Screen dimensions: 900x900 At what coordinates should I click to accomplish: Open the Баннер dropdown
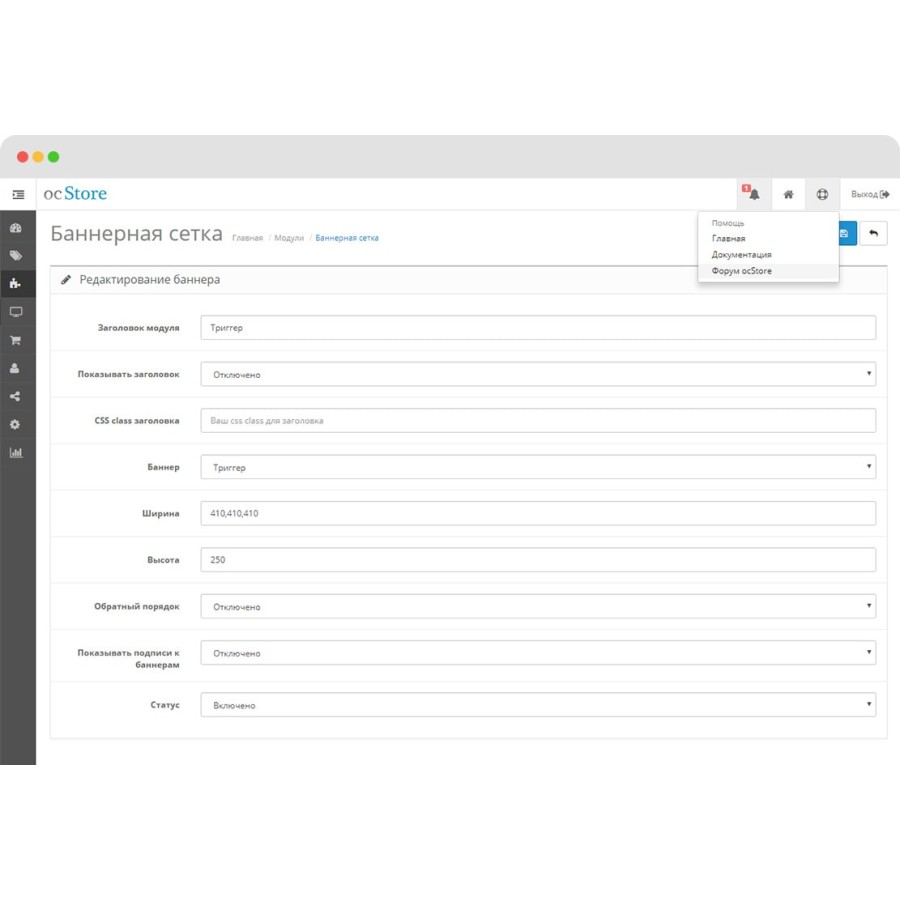538,467
